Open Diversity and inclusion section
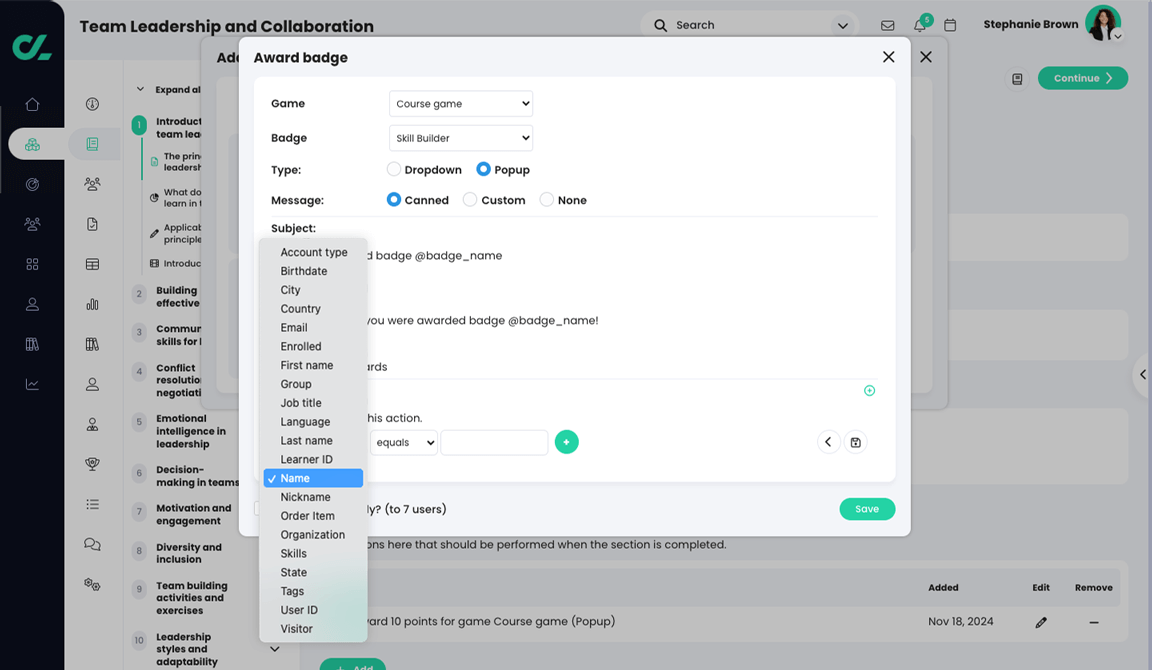The width and height of the screenshot is (1152, 670). pyautogui.click(x=189, y=553)
